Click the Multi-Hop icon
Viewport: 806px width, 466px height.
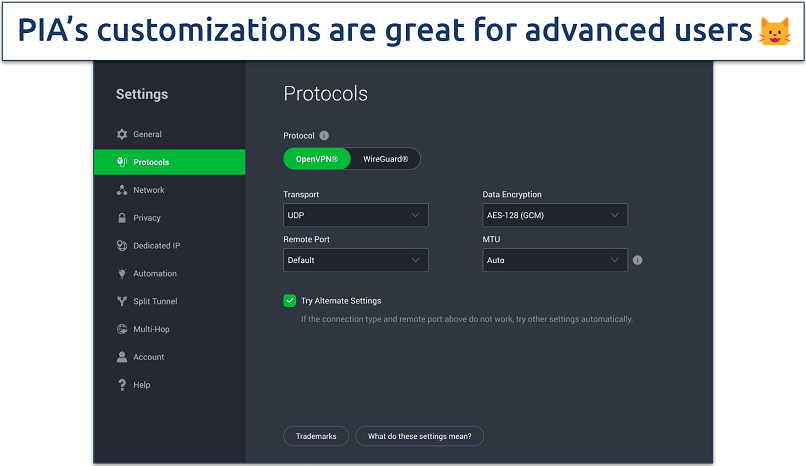[122, 329]
